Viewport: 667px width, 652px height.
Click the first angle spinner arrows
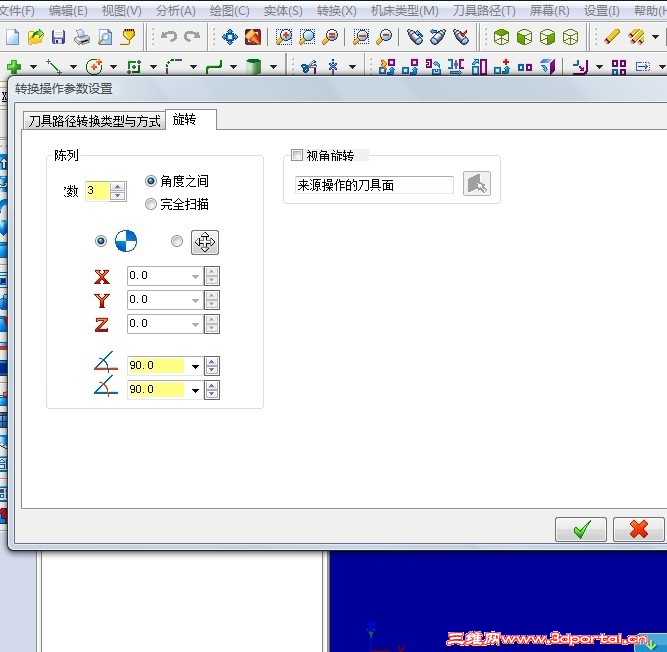(x=211, y=366)
